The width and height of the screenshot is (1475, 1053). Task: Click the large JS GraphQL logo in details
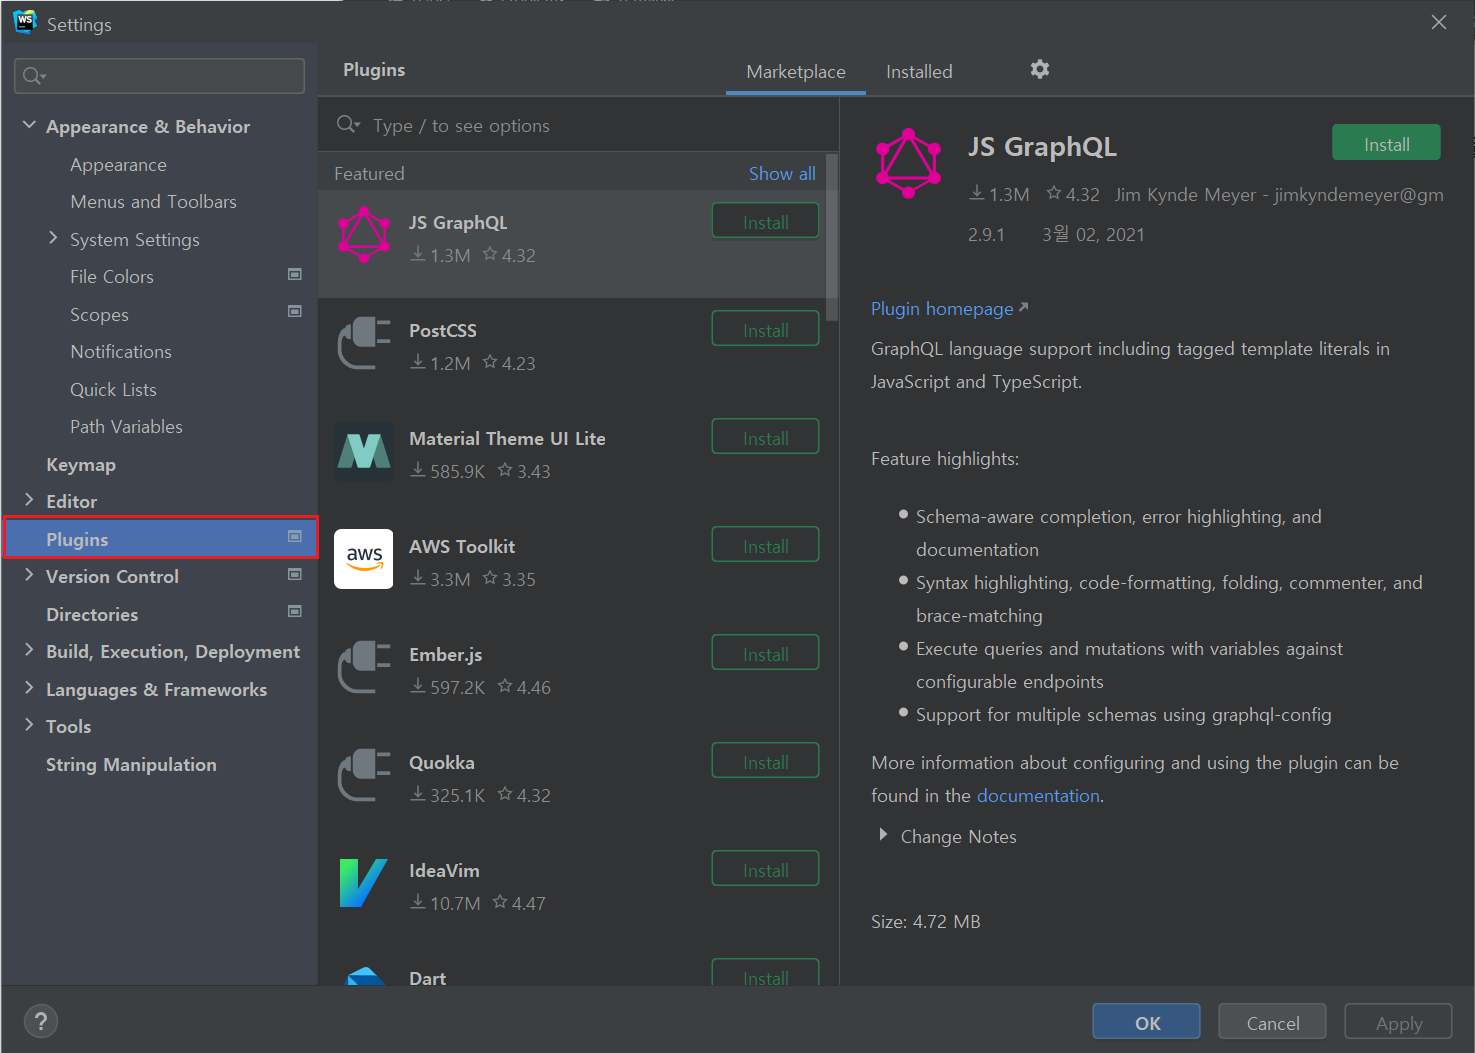(908, 163)
